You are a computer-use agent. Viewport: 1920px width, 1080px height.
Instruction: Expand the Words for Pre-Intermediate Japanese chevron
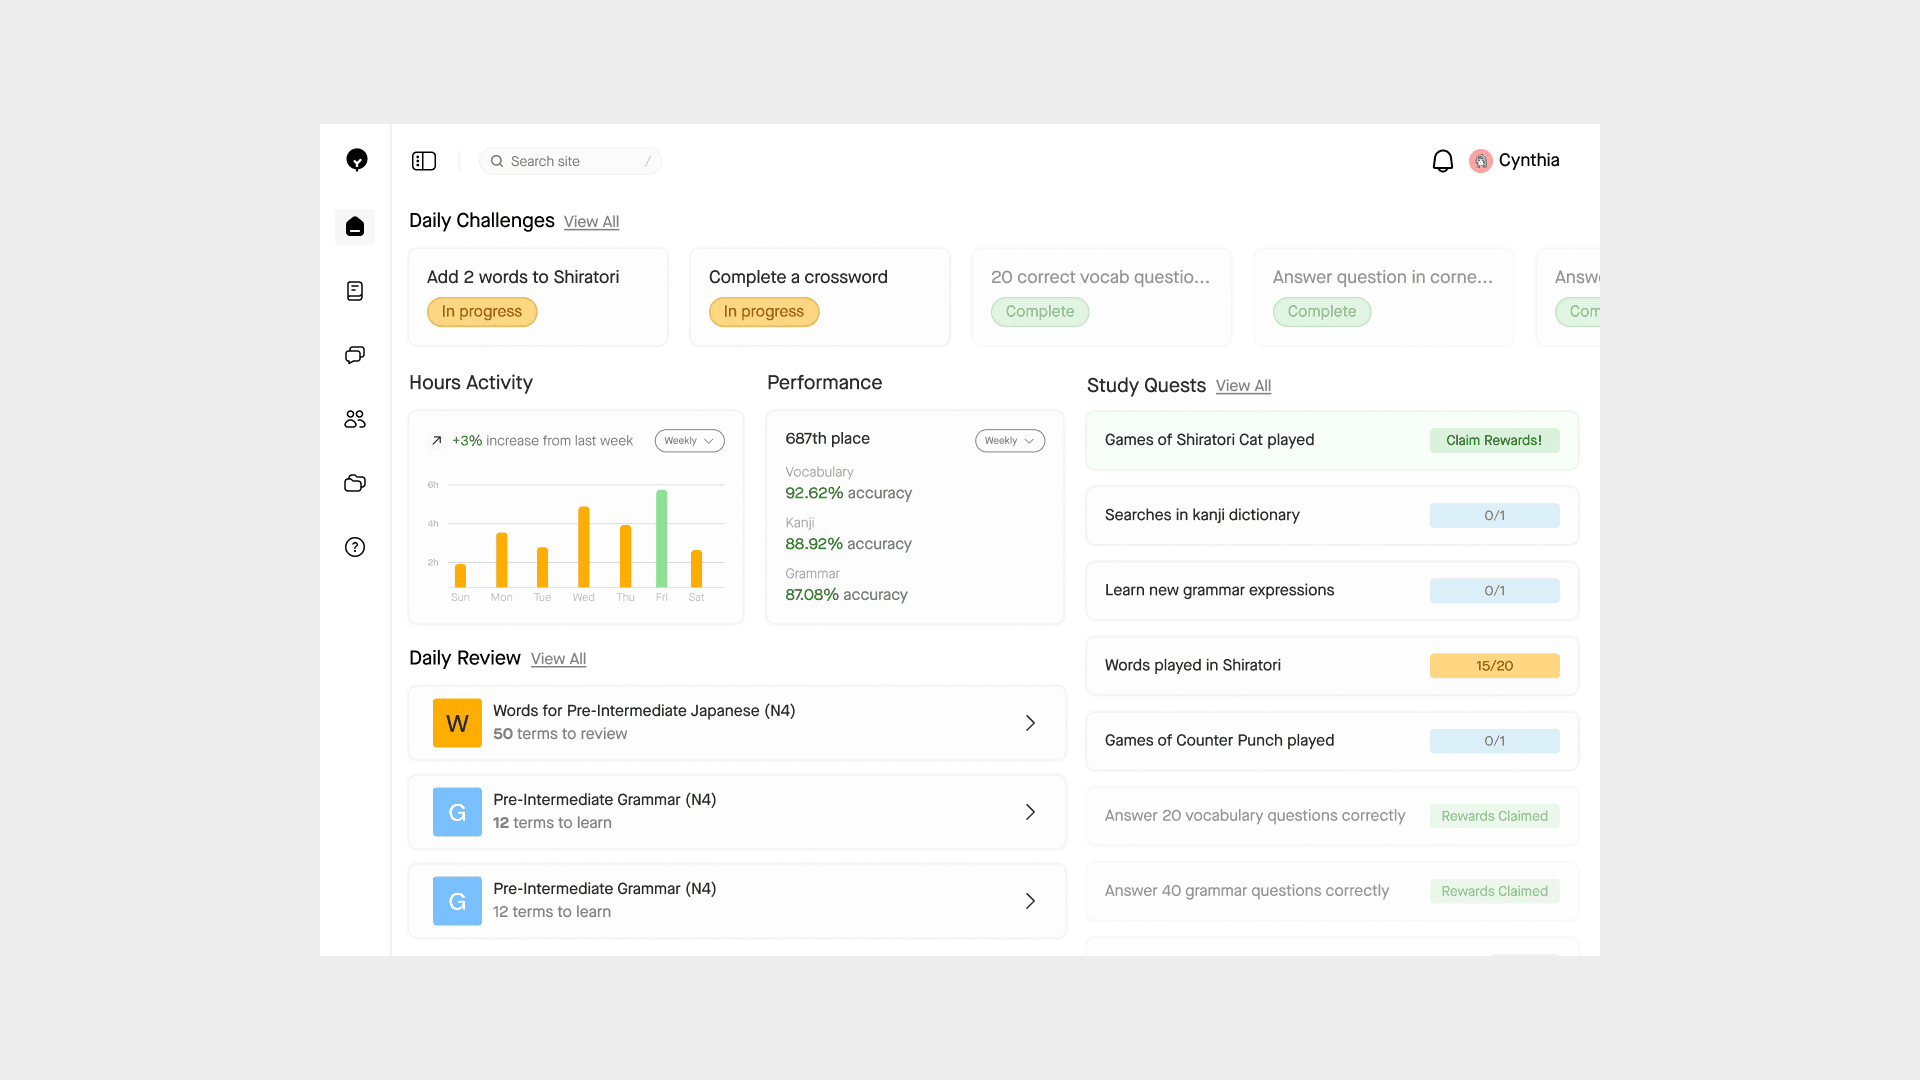(1030, 723)
